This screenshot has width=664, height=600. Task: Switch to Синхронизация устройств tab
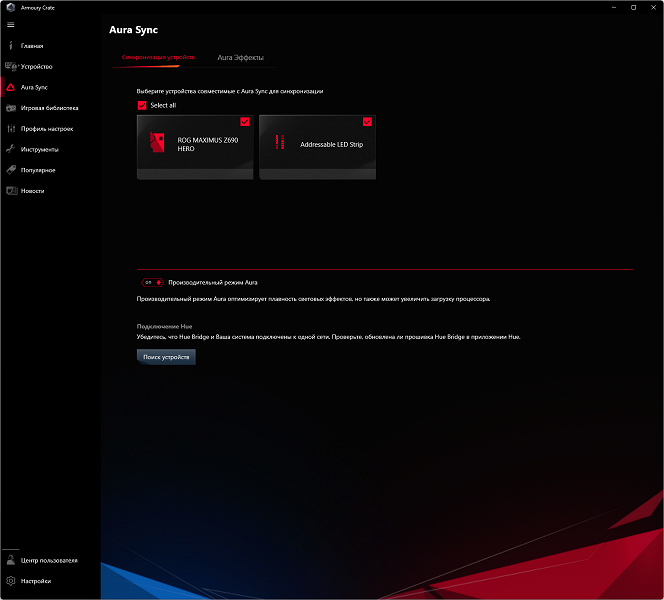coord(158,57)
